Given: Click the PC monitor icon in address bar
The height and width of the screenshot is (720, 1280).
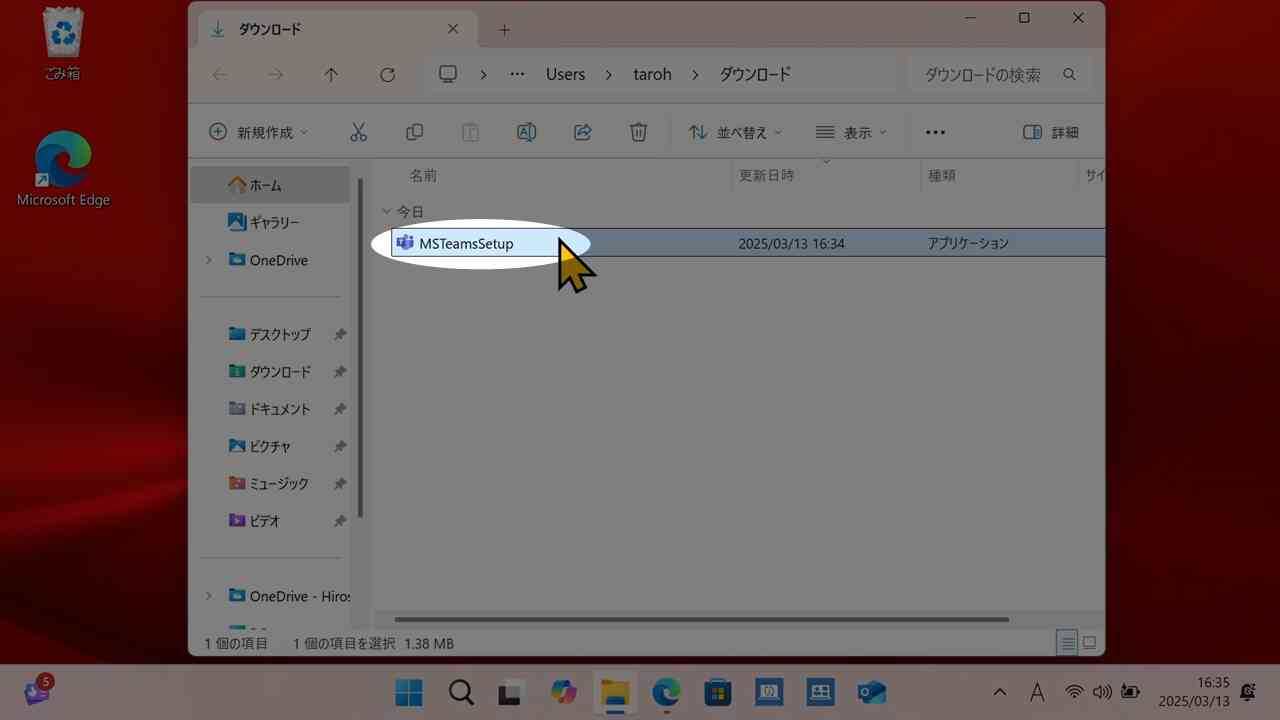Looking at the screenshot, I should click(448, 74).
